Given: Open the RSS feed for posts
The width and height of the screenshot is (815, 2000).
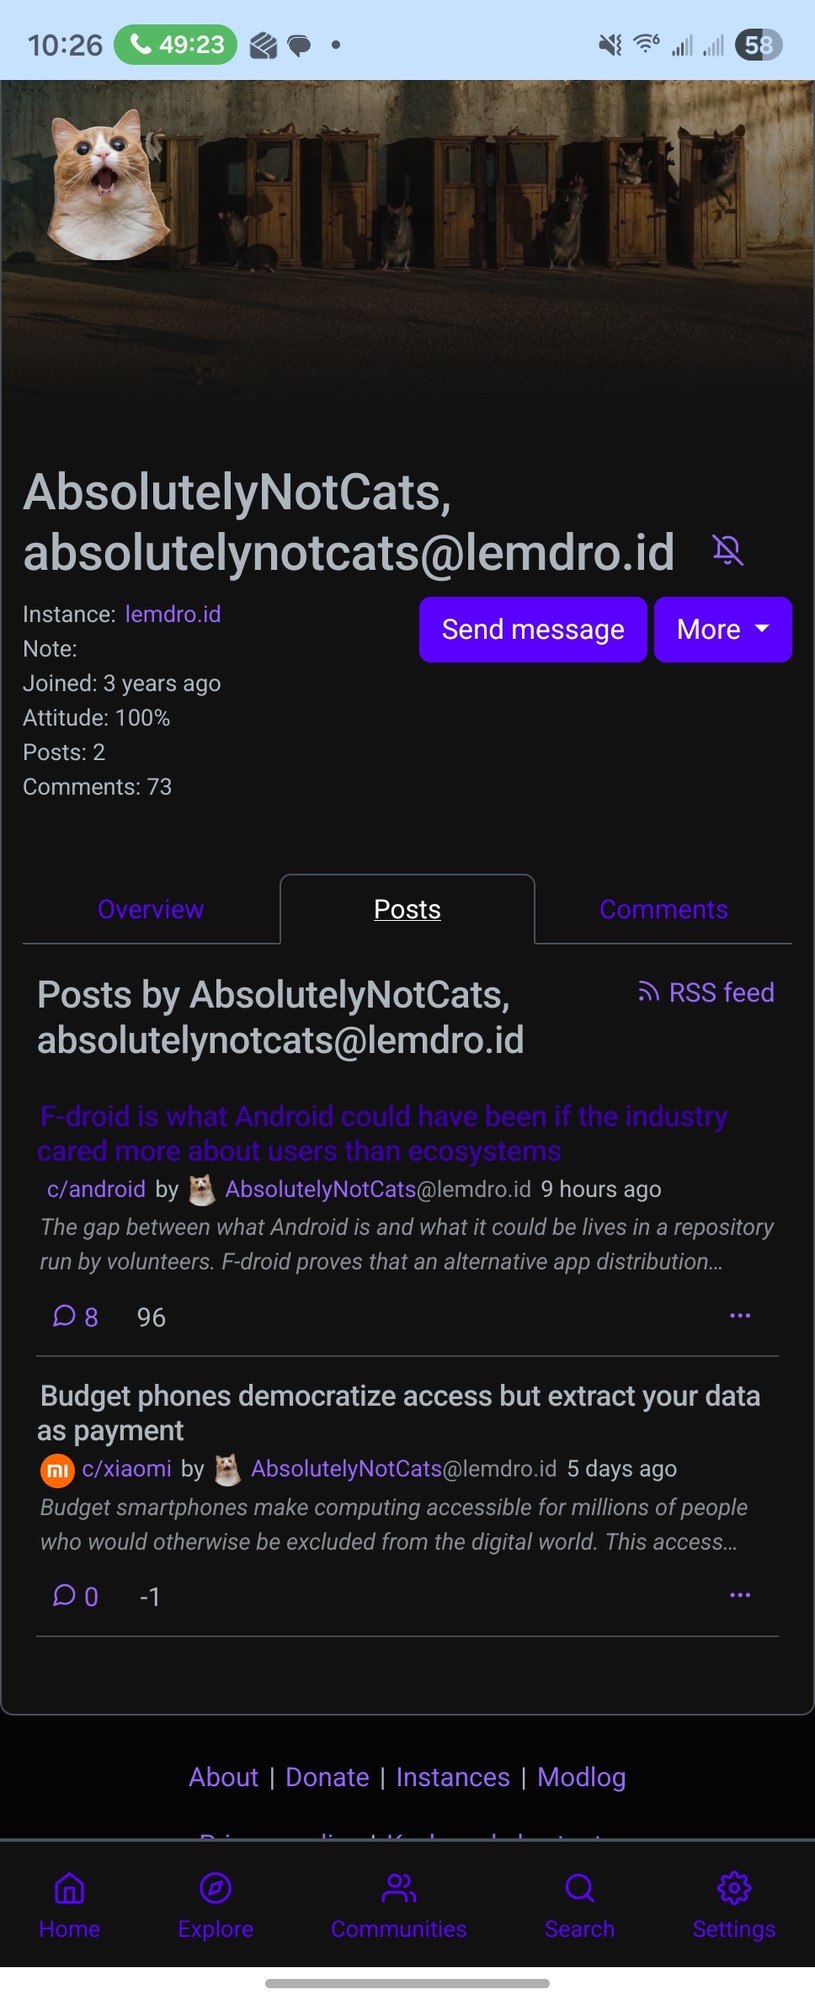Looking at the screenshot, I should 707,992.
